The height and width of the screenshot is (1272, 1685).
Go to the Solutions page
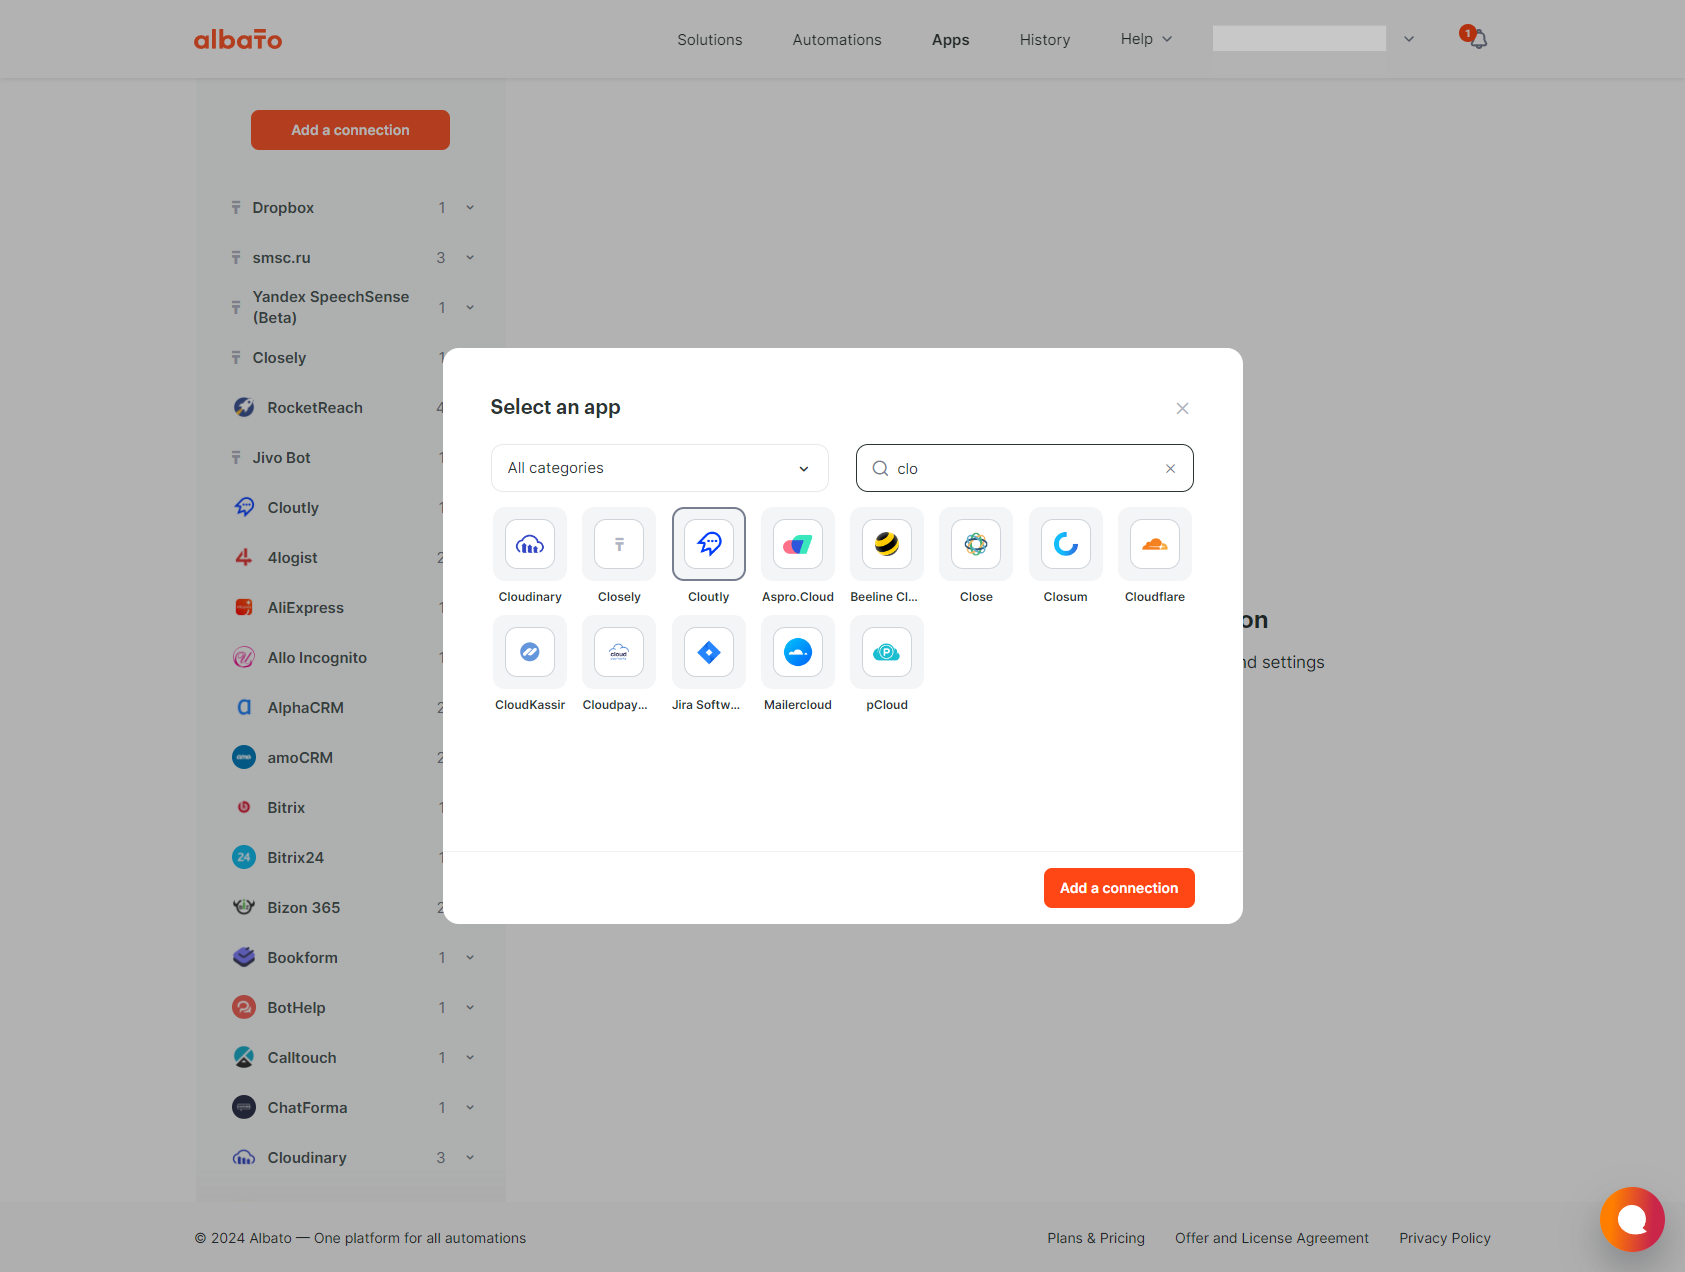click(x=710, y=40)
